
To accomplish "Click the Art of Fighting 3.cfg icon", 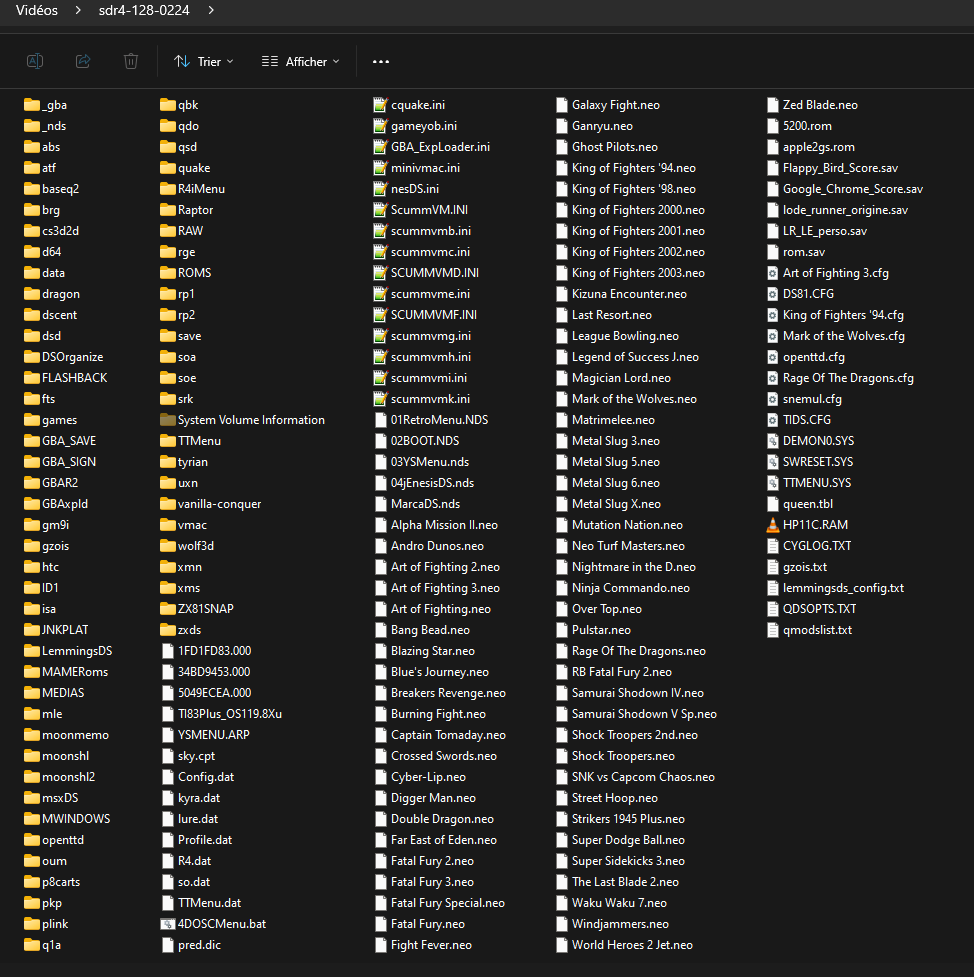I will pos(773,273).
